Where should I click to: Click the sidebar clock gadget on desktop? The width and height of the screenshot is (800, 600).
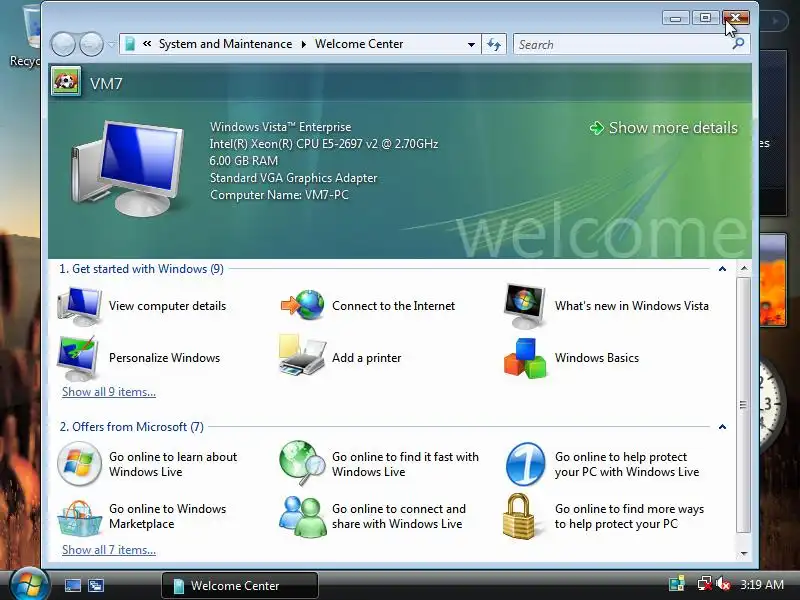773,403
